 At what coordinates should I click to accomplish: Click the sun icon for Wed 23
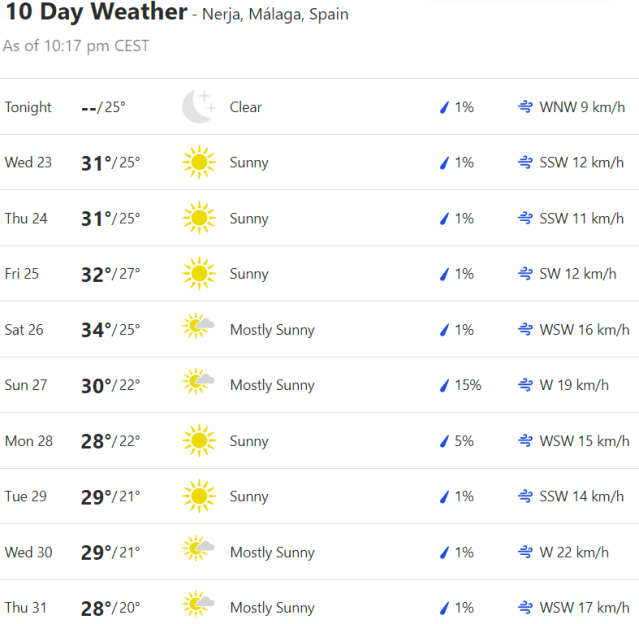coord(198,163)
